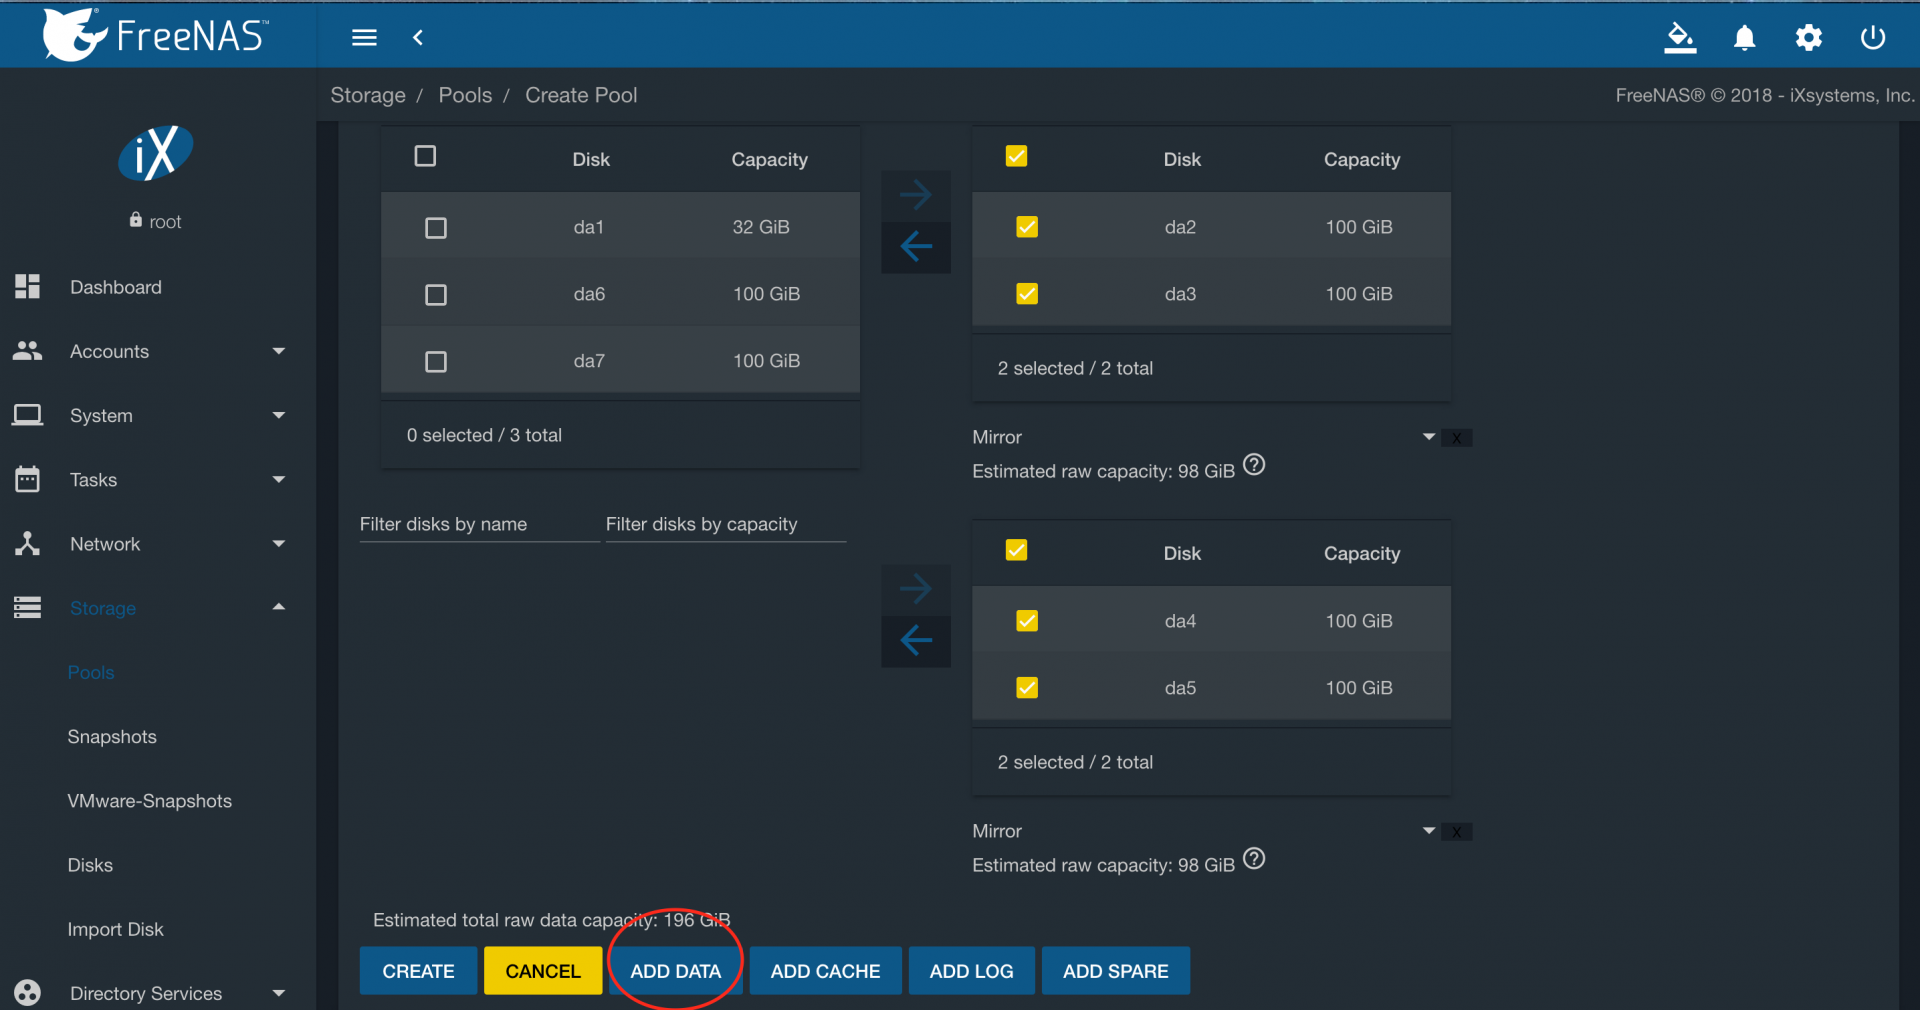Screen dimensions: 1920x1010
Task: Click the Storage list icon
Action: pos(28,607)
